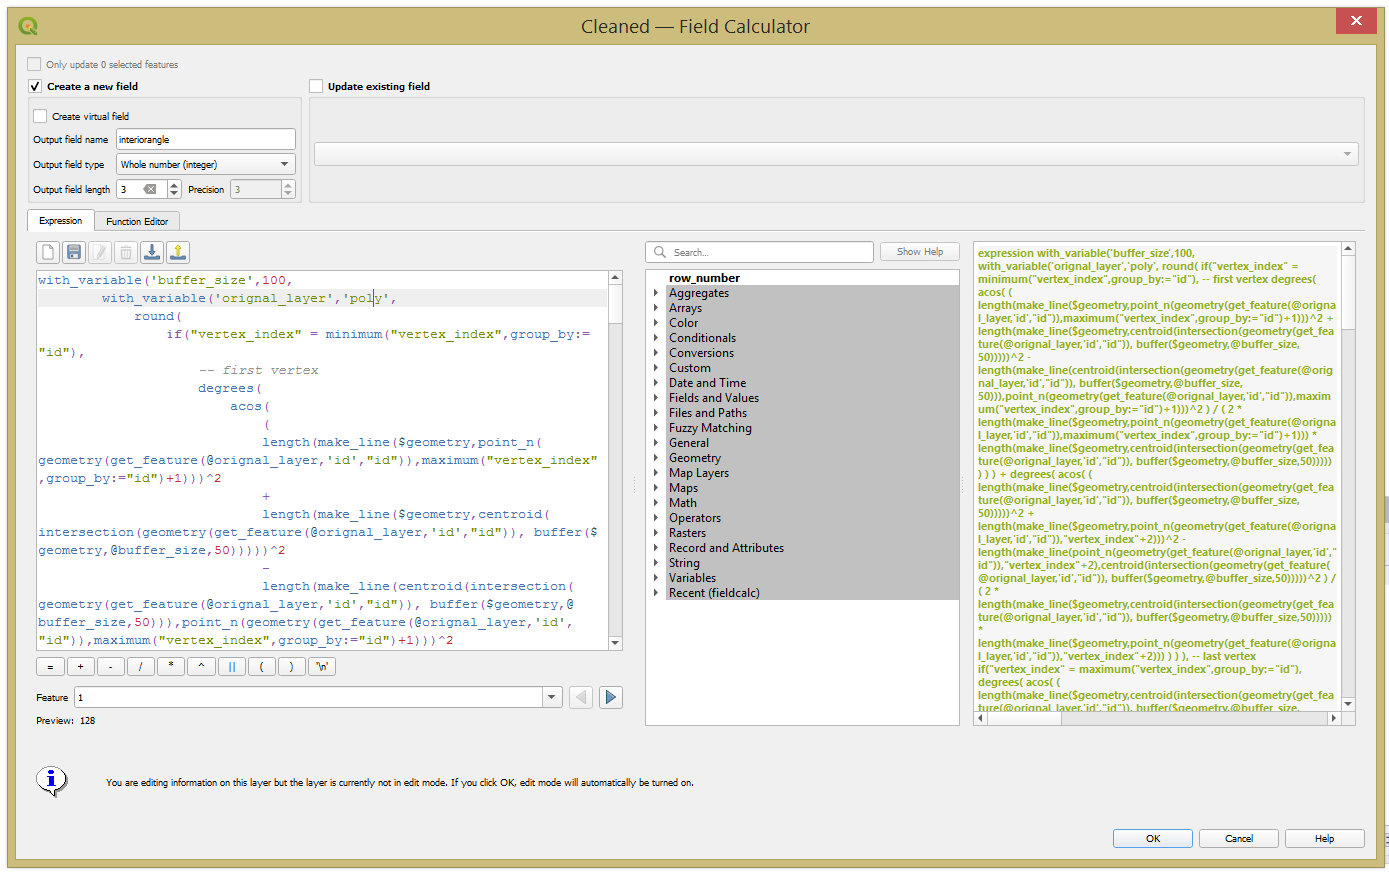Select row_number in the function list
1389x872 pixels.
[x=704, y=278]
